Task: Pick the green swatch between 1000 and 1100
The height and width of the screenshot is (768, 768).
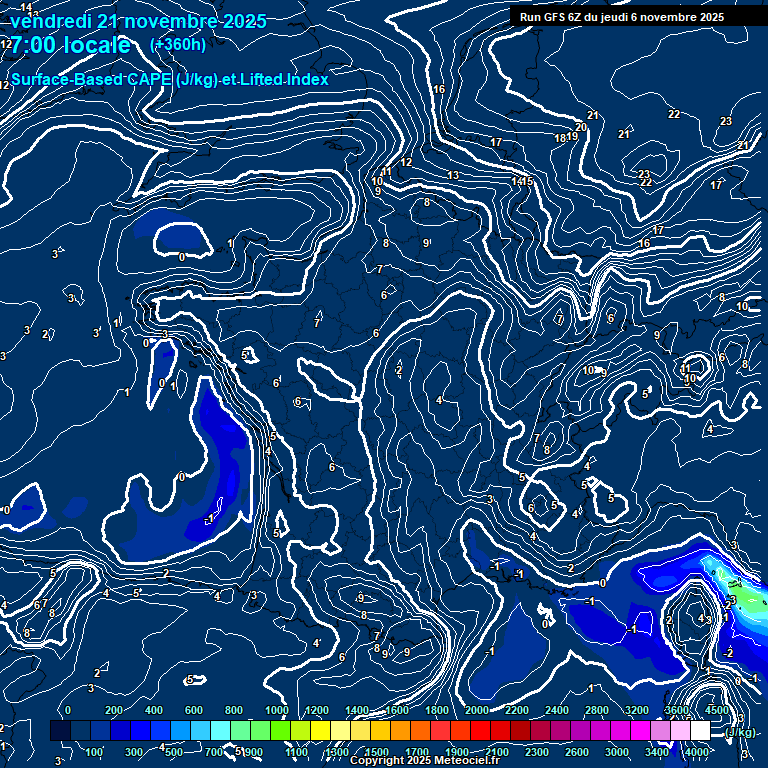Action: [x=280, y=731]
